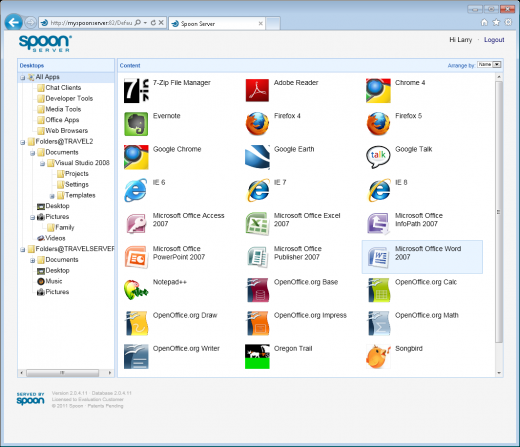Select the Videos tree item
Image resolution: width=520 pixels, height=447 pixels.
click(51, 238)
